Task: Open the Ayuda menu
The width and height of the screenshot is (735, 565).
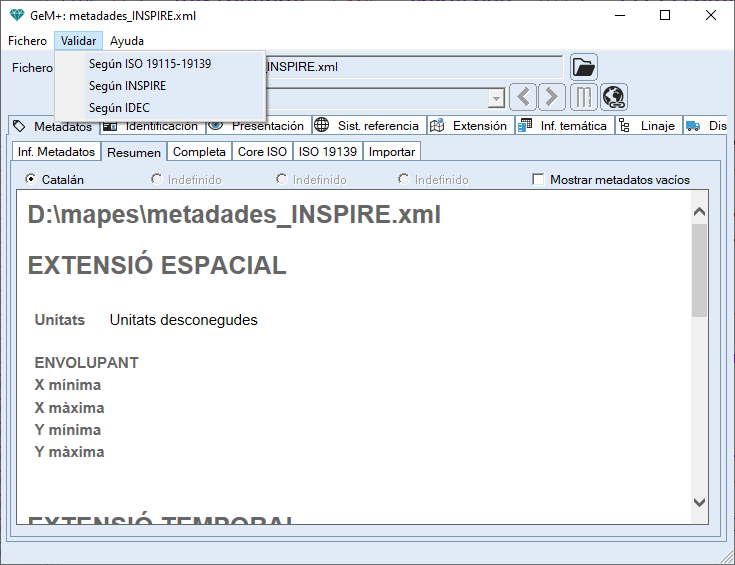Action: point(127,41)
